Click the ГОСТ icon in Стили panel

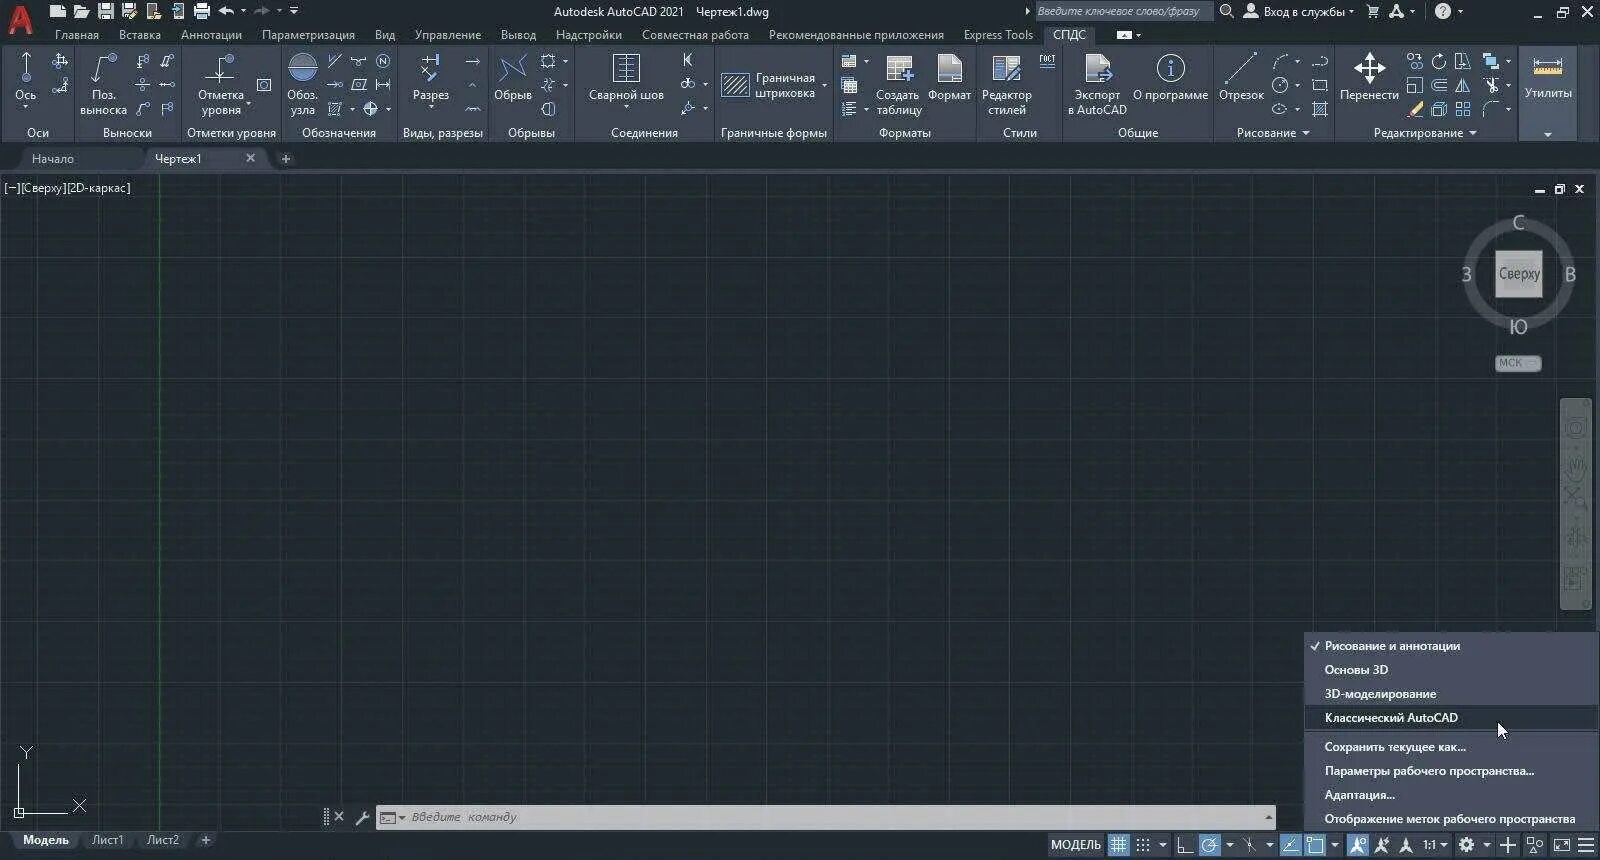(1047, 61)
